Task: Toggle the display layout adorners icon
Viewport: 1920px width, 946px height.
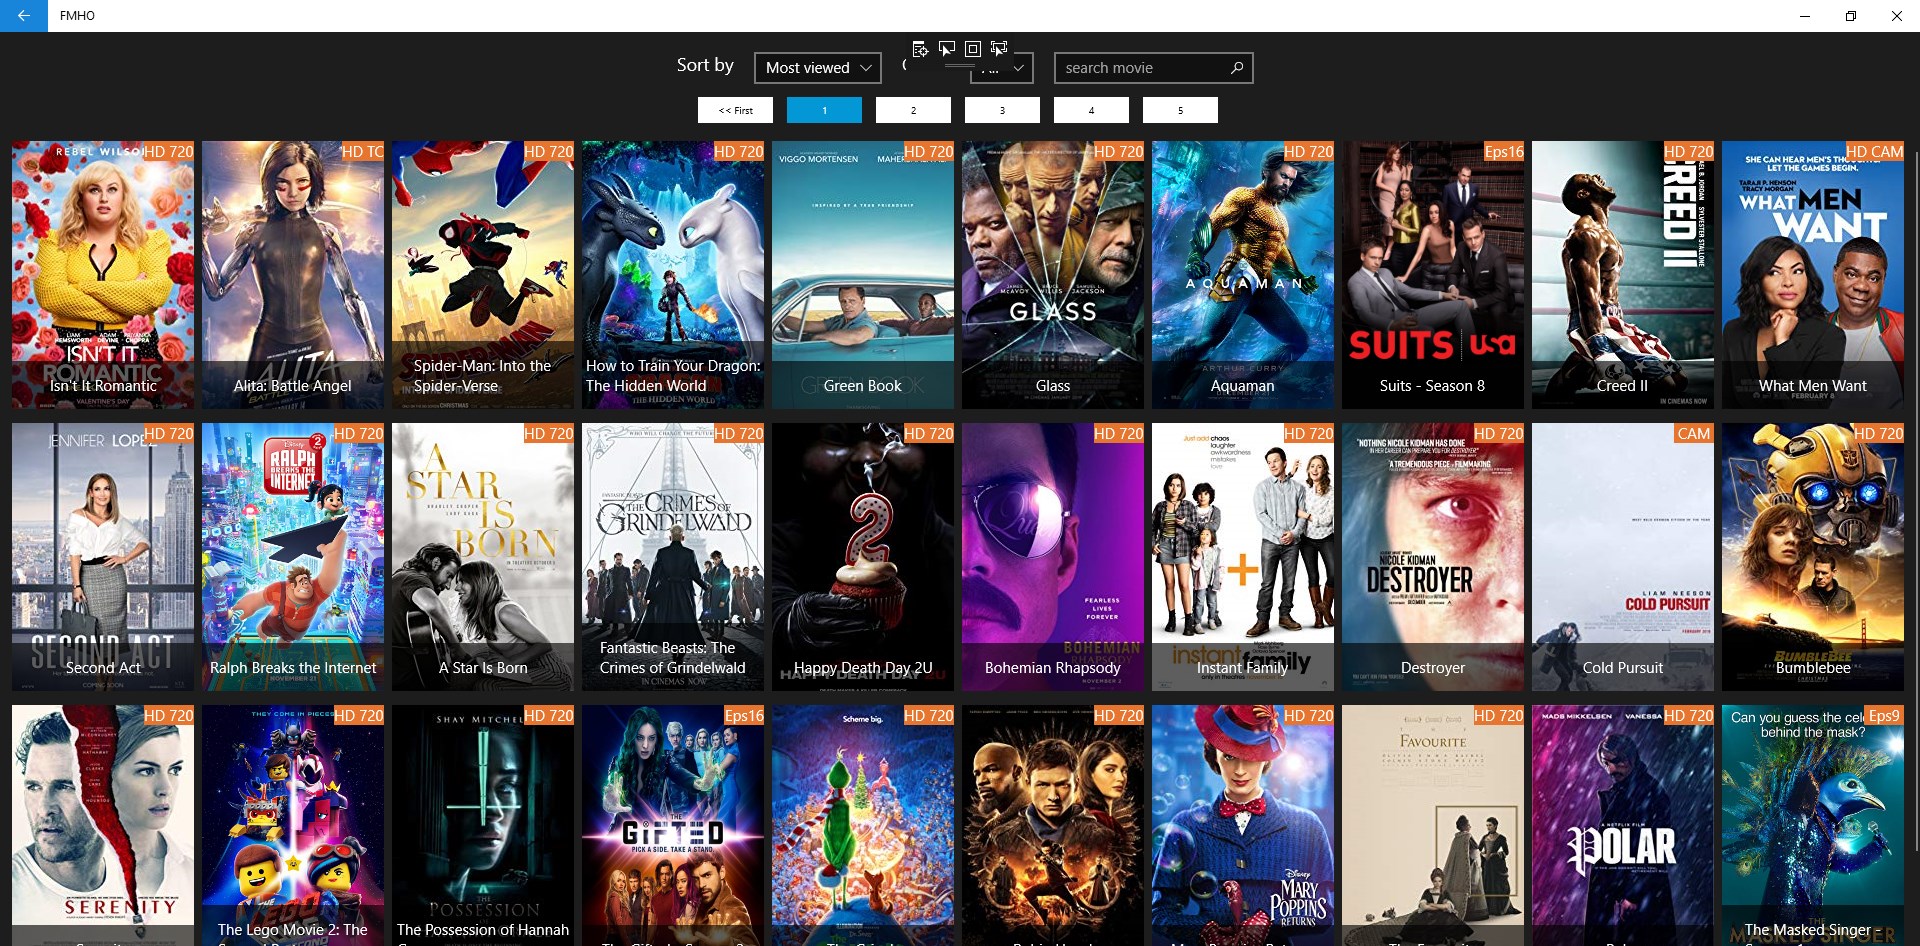Action: 972,49
